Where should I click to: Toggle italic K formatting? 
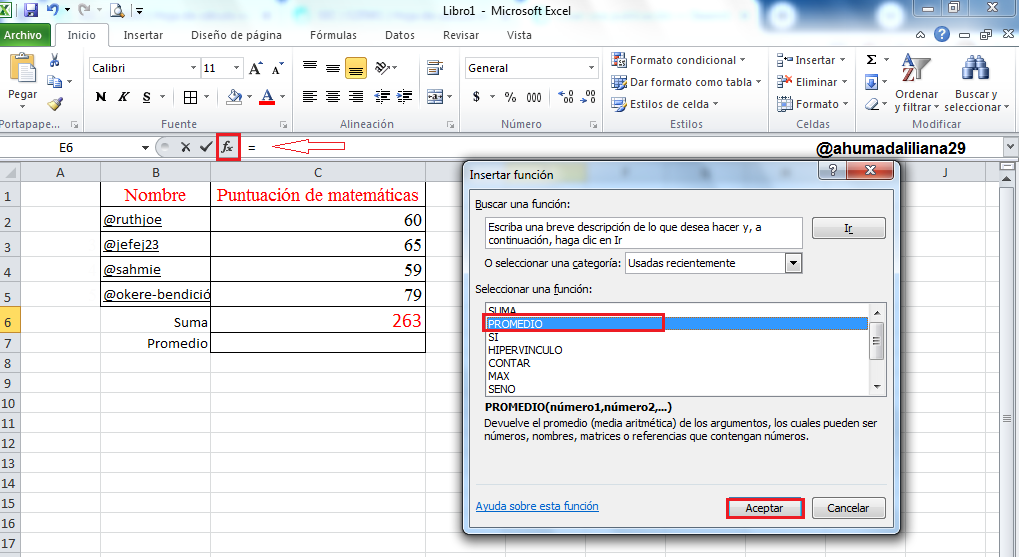[123, 97]
